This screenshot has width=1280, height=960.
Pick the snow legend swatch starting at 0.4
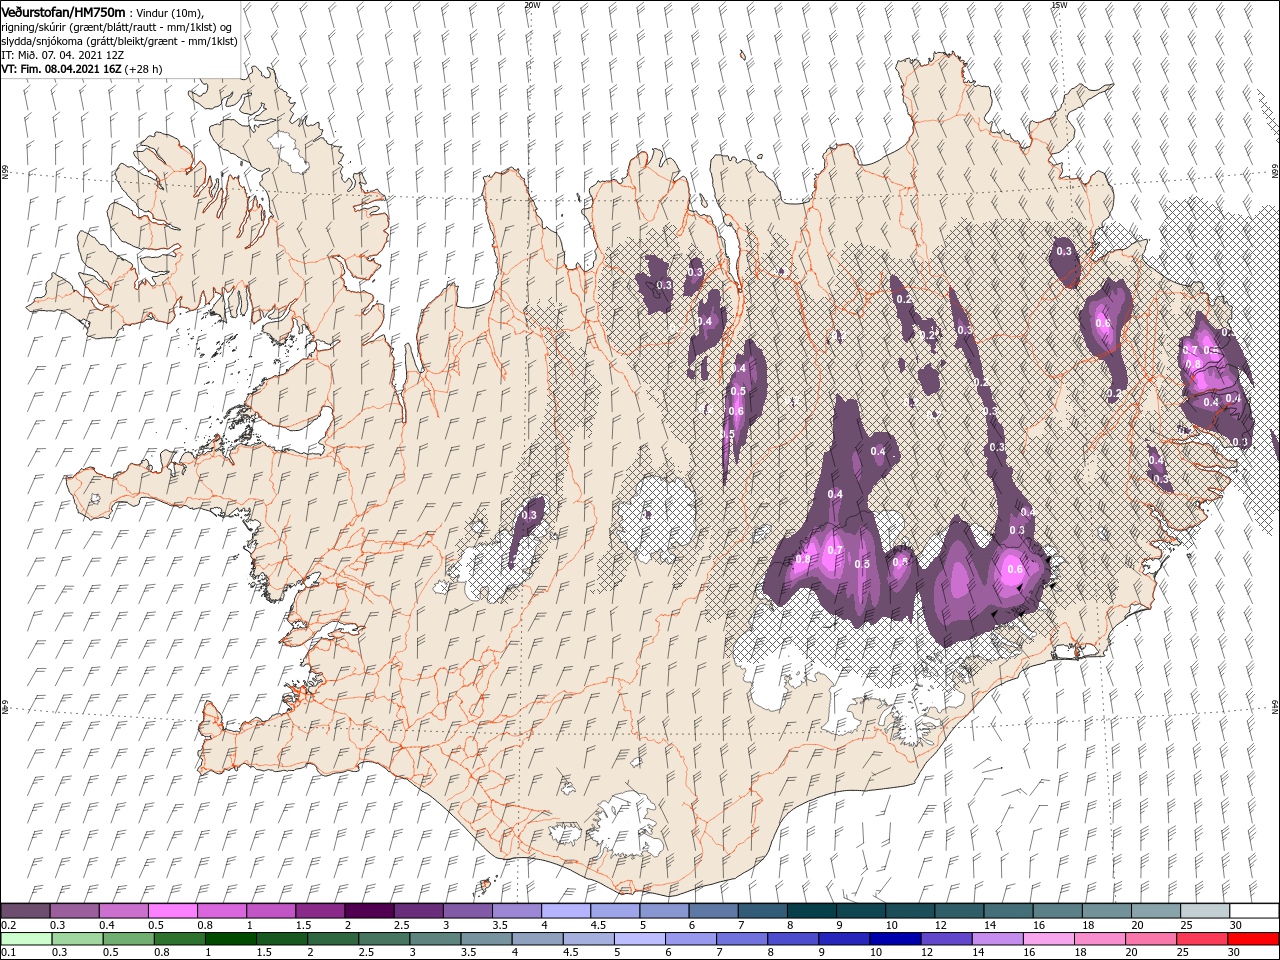coord(124,911)
